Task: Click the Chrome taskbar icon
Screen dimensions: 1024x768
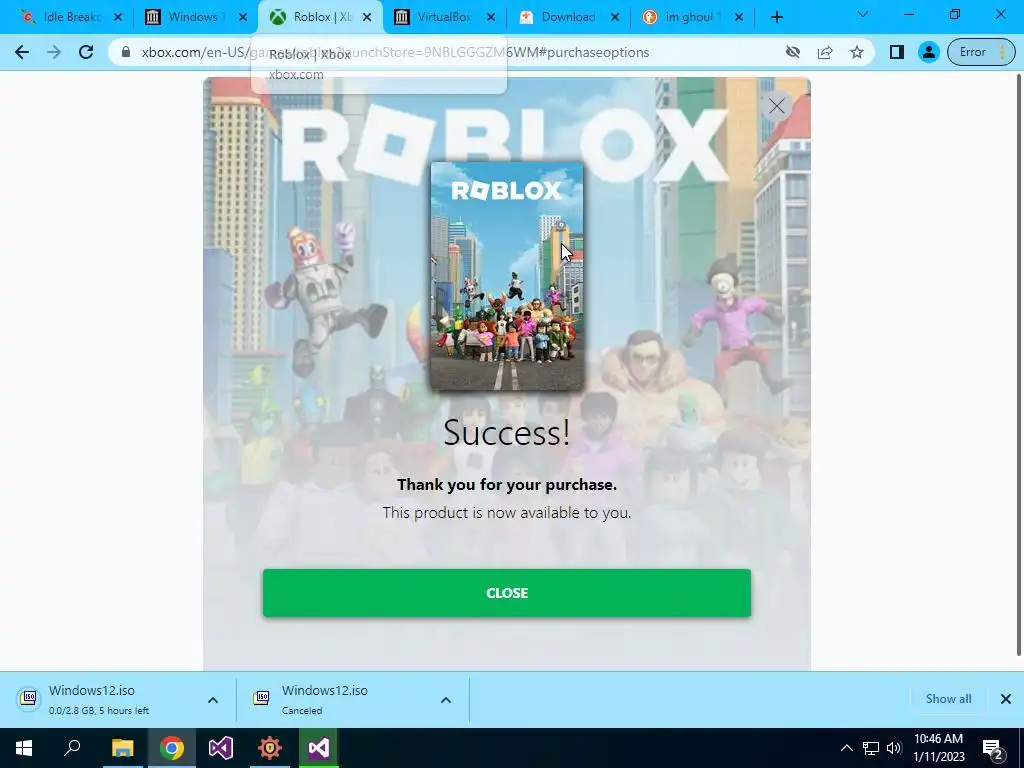Action: [x=172, y=748]
